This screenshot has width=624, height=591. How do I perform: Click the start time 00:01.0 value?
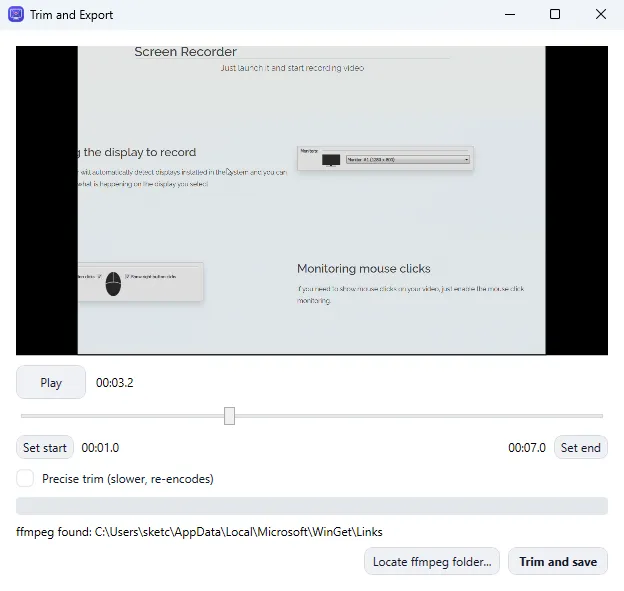[100, 448]
